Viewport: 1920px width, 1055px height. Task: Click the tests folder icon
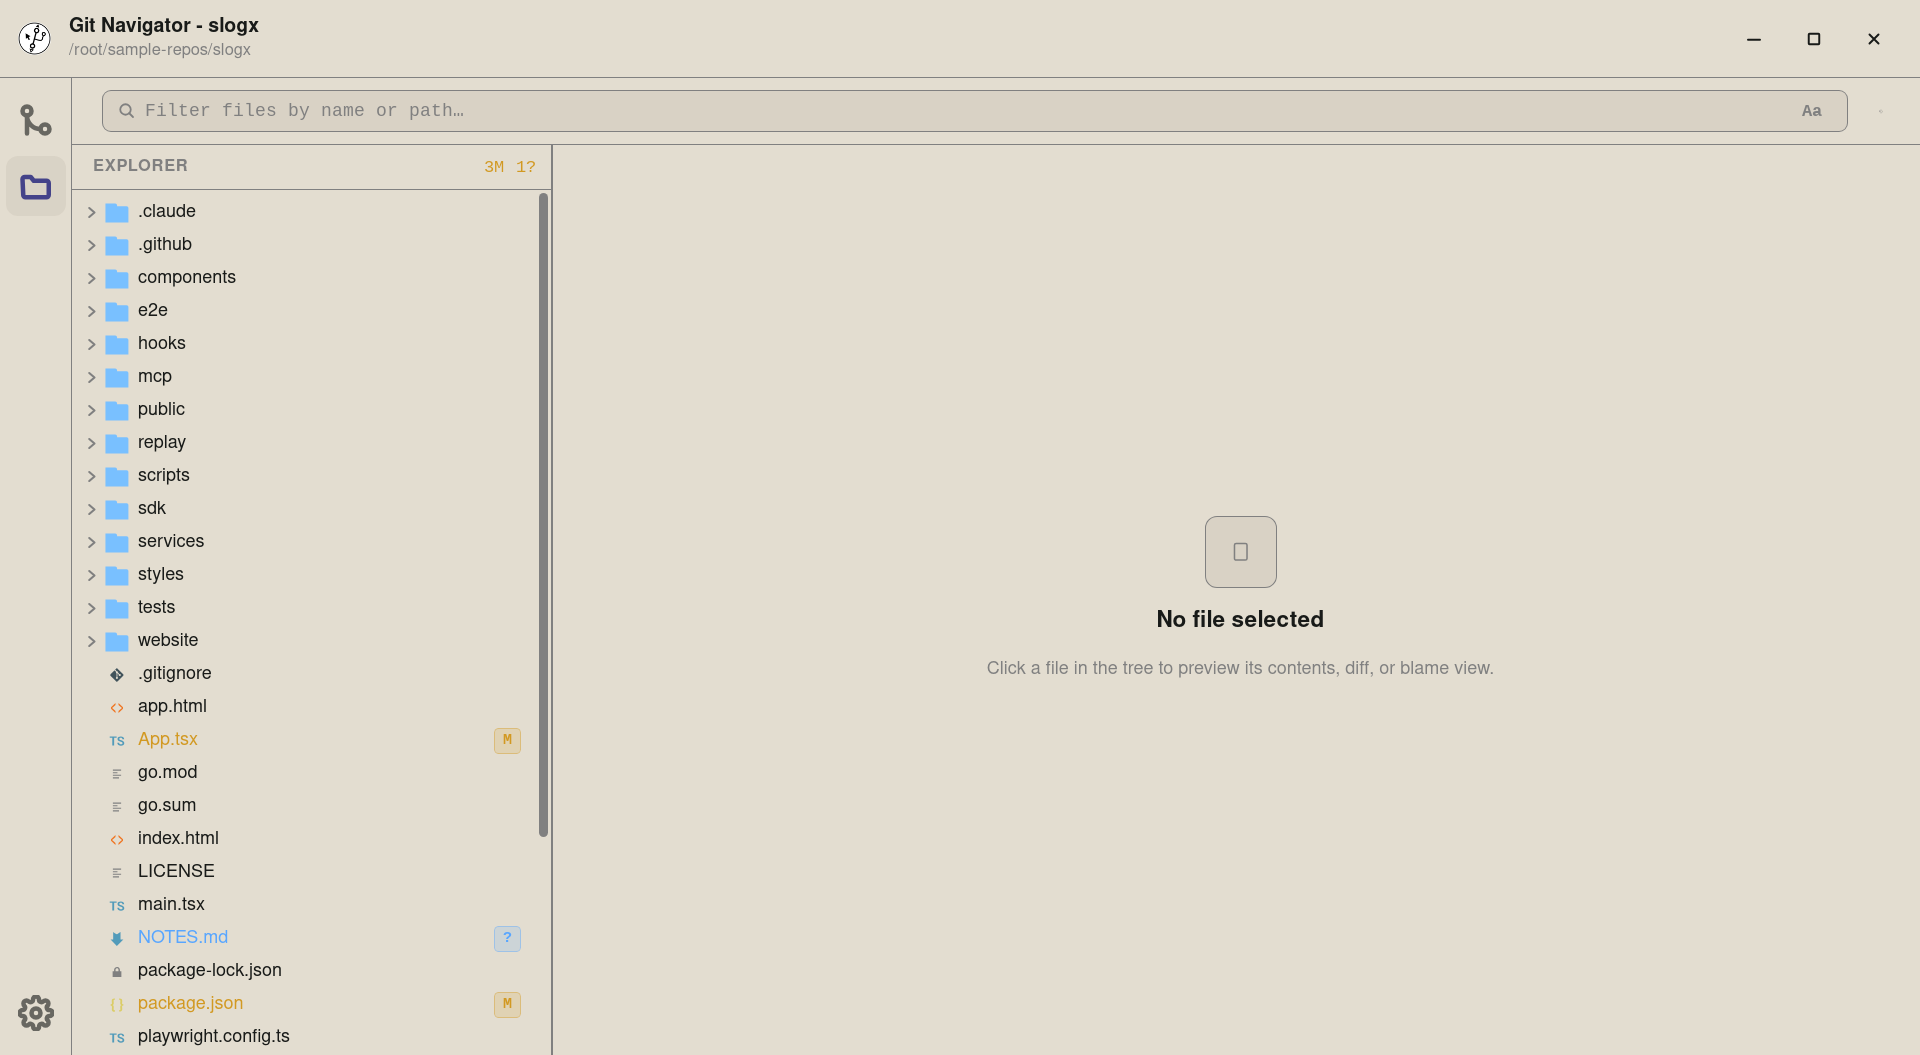(117, 608)
